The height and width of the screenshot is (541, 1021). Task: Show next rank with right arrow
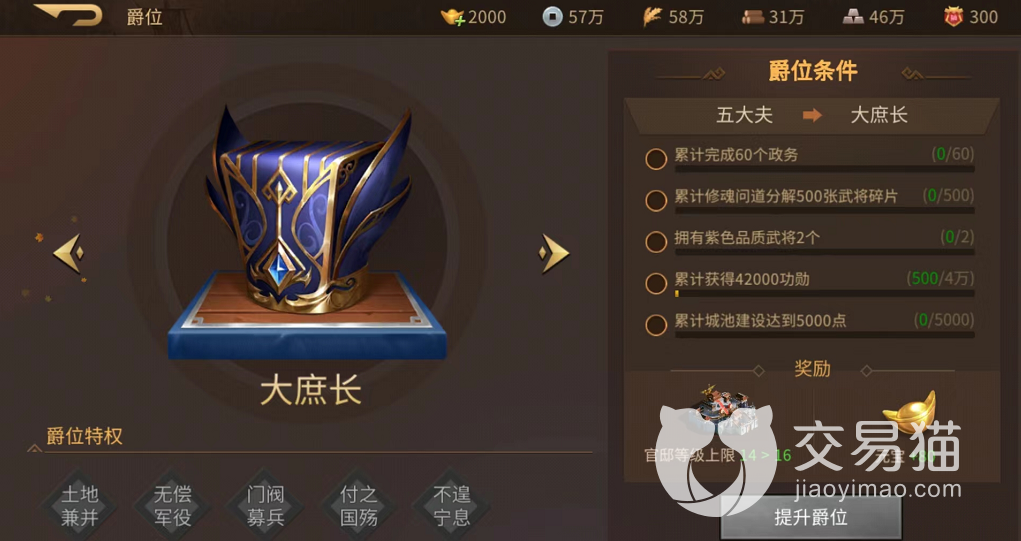pyautogui.click(x=554, y=253)
